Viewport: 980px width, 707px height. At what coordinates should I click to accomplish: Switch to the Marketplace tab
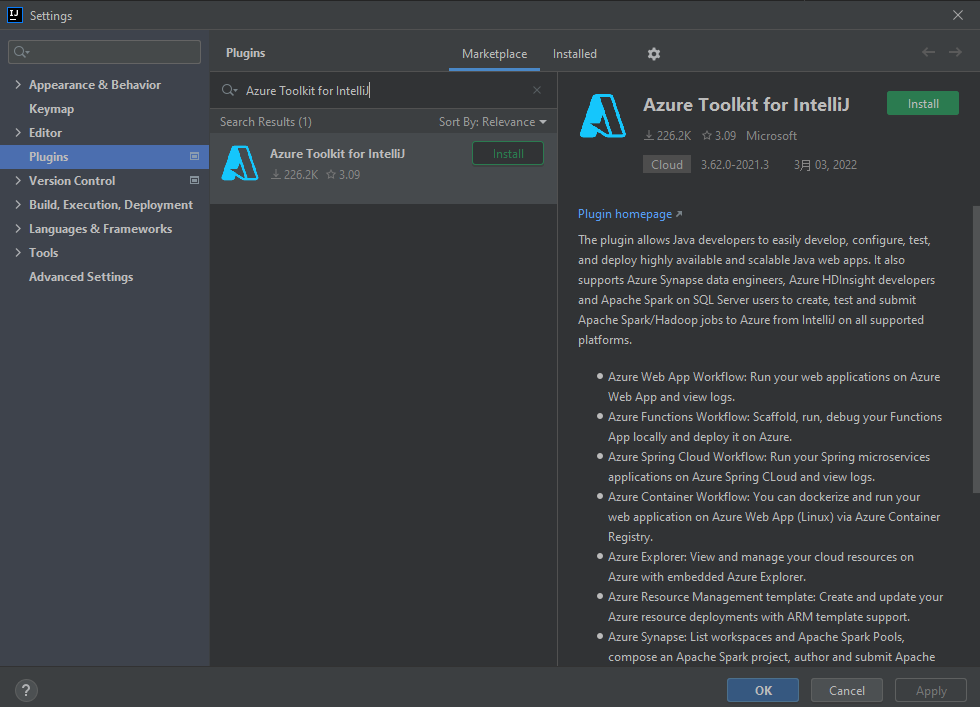(494, 53)
